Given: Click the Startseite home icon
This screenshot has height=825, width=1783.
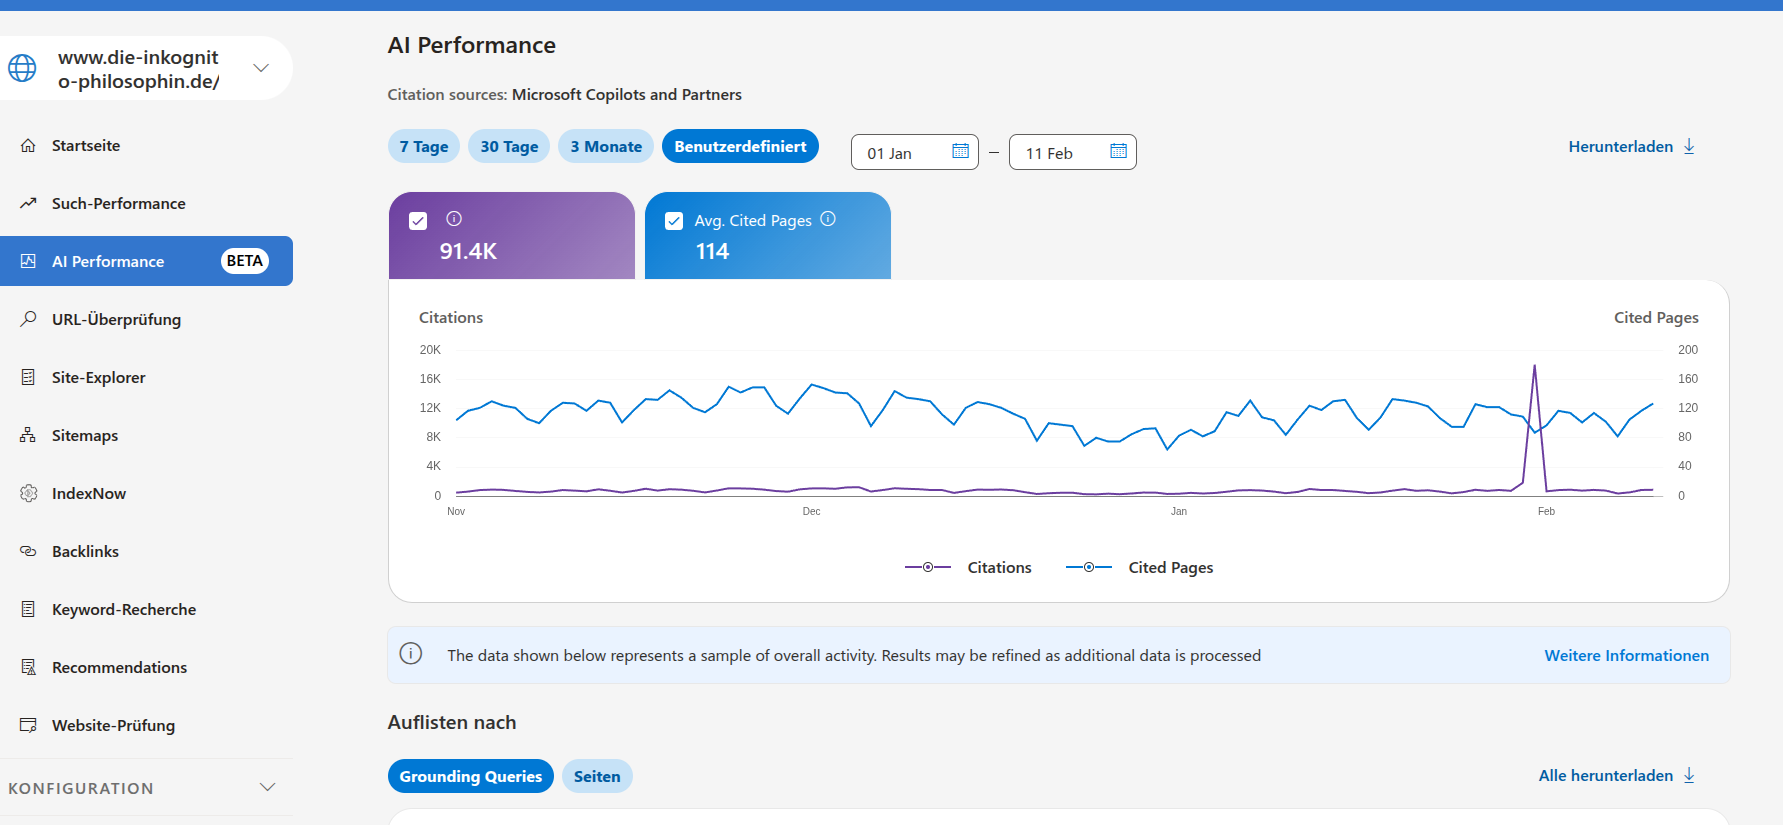Looking at the screenshot, I should (28, 145).
